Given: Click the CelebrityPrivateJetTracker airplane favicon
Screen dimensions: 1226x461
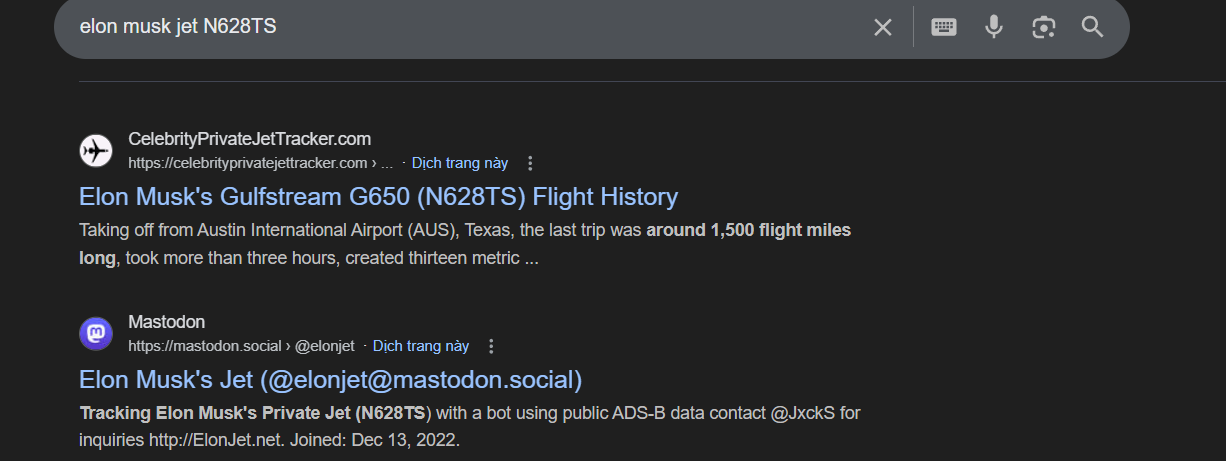Looking at the screenshot, I should click(96, 150).
